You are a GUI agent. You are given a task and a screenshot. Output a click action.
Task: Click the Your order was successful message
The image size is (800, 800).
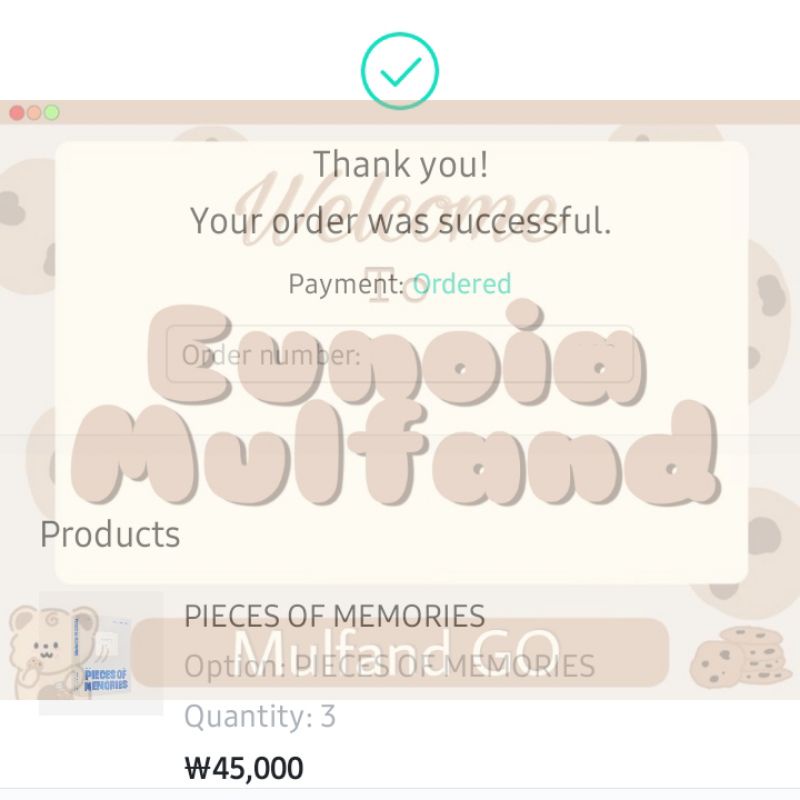tap(400, 221)
